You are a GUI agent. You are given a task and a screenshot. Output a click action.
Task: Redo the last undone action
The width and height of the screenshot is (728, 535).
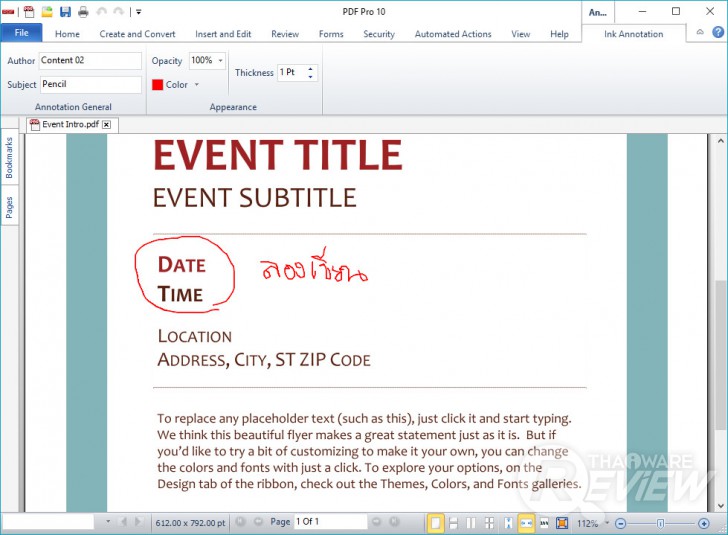[119, 12]
